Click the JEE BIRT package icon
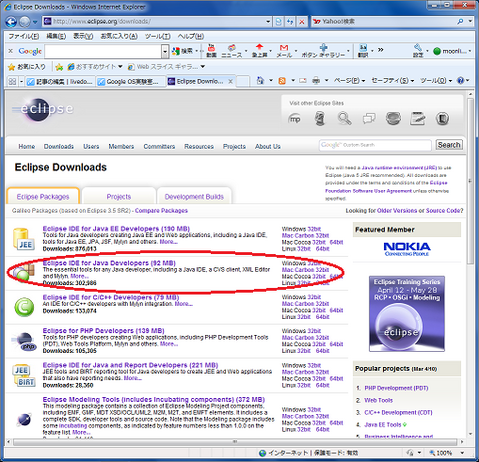The height and width of the screenshot is (462, 479). (x=24, y=375)
